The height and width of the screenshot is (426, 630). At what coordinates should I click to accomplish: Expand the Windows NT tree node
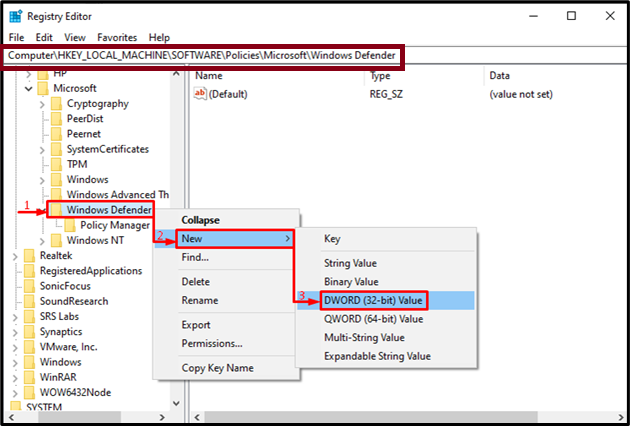(42, 241)
